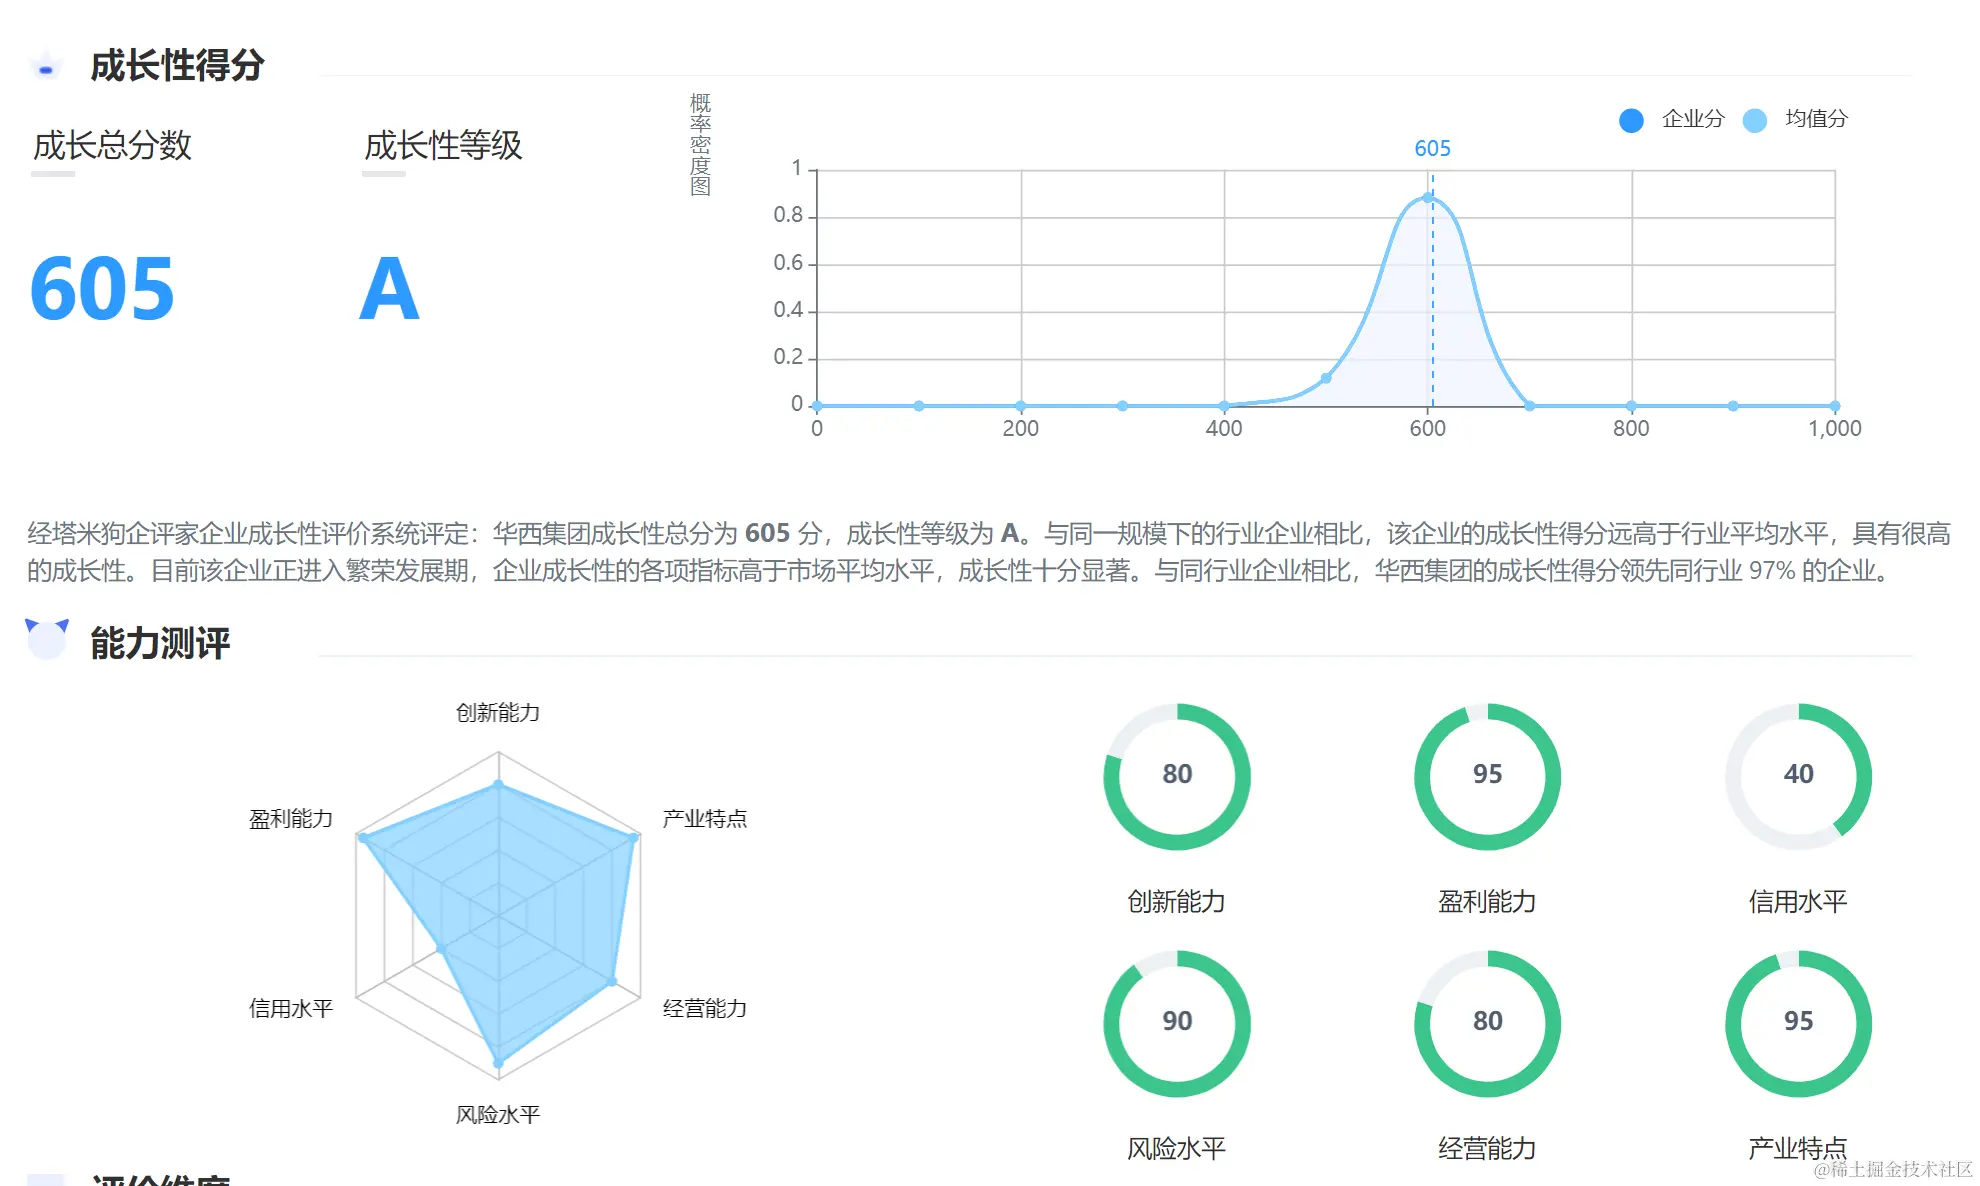Toggle the 均值分 legend series
1980x1186 pixels.
click(1796, 119)
